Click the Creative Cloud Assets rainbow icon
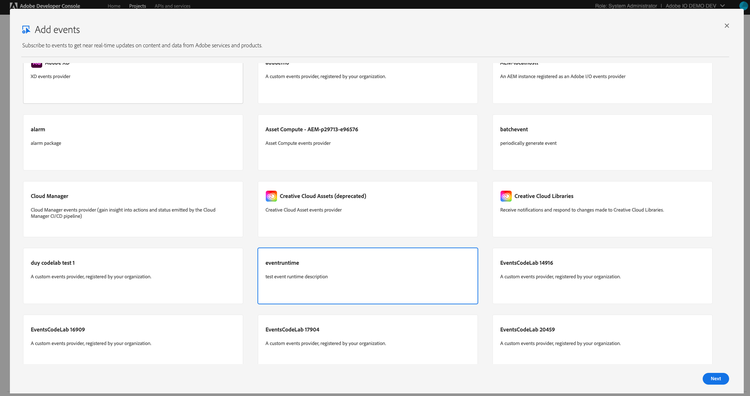Viewport: 750px width, 396px height. point(271,196)
